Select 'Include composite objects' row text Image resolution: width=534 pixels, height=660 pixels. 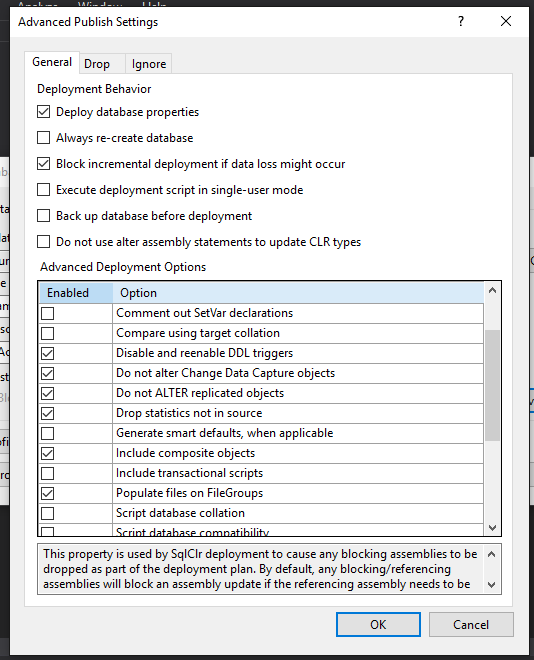[186, 453]
